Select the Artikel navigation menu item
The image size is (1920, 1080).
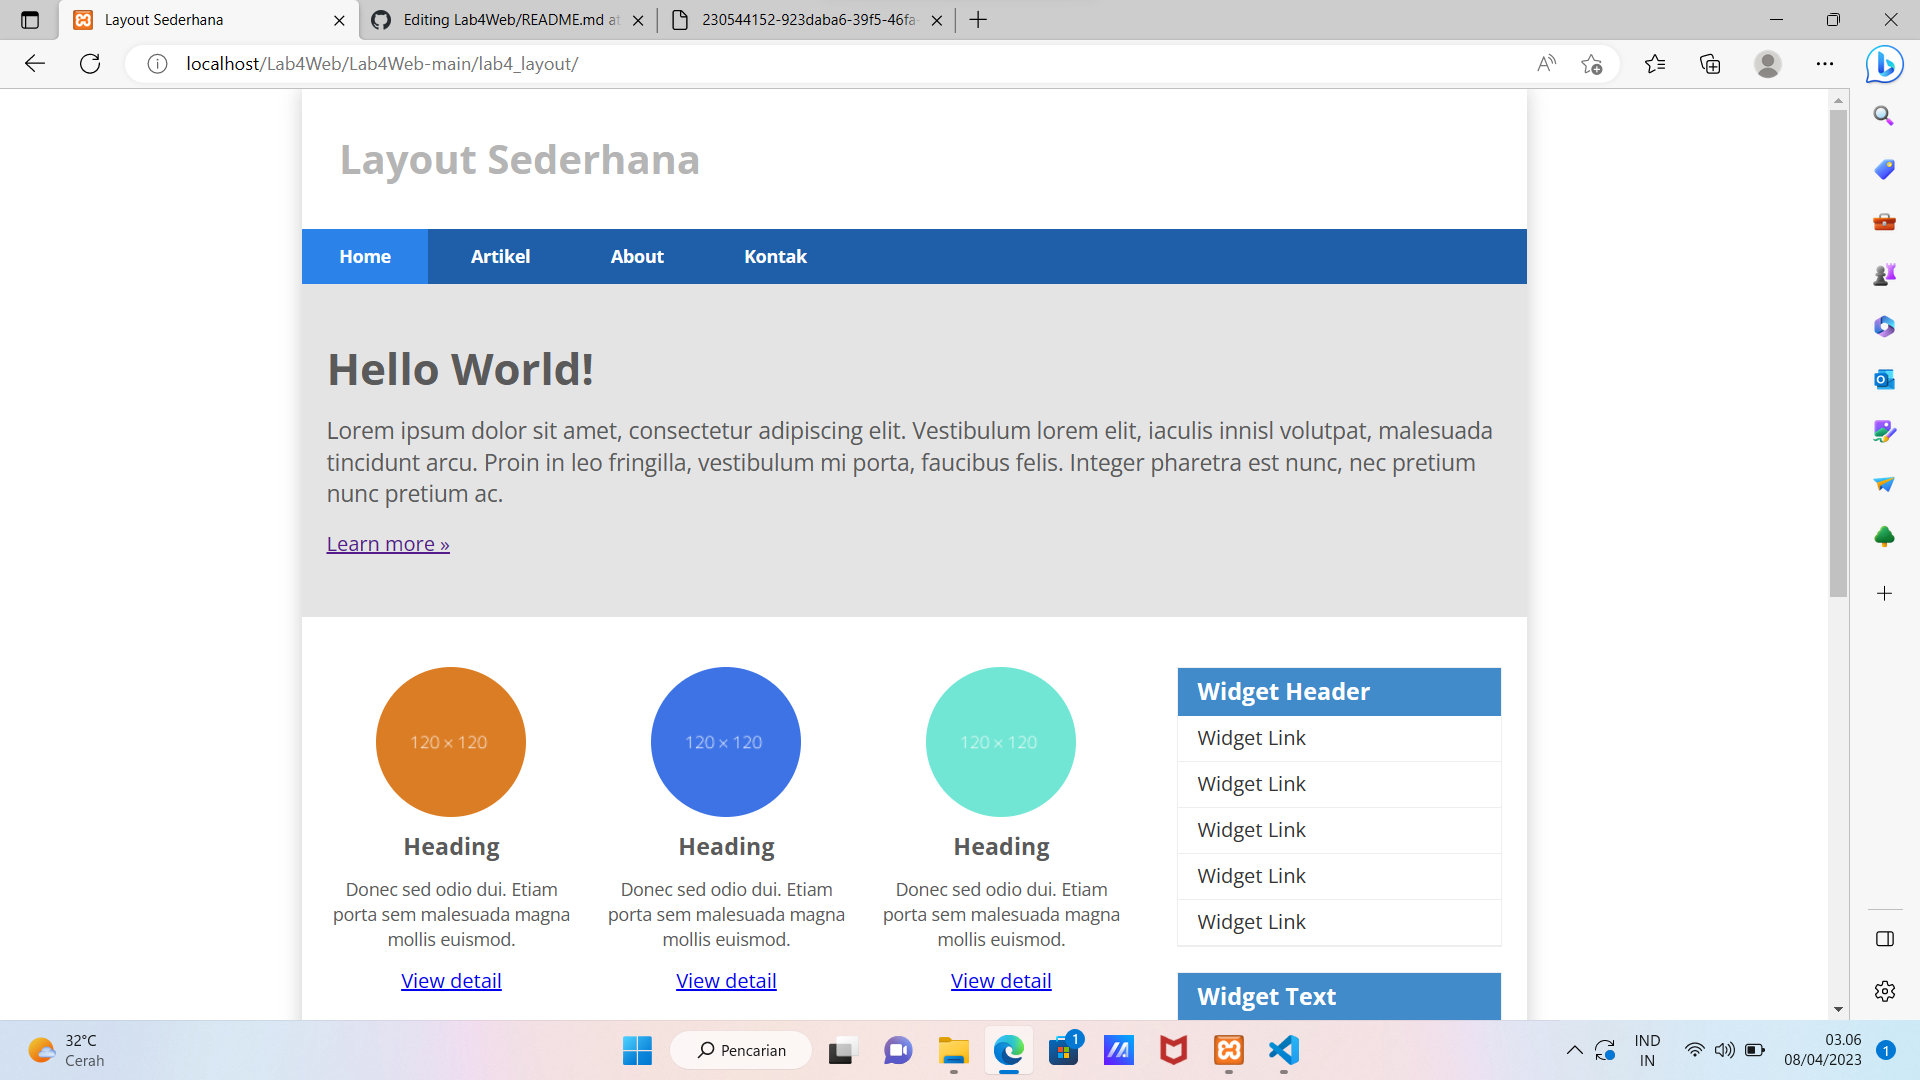coord(500,256)
